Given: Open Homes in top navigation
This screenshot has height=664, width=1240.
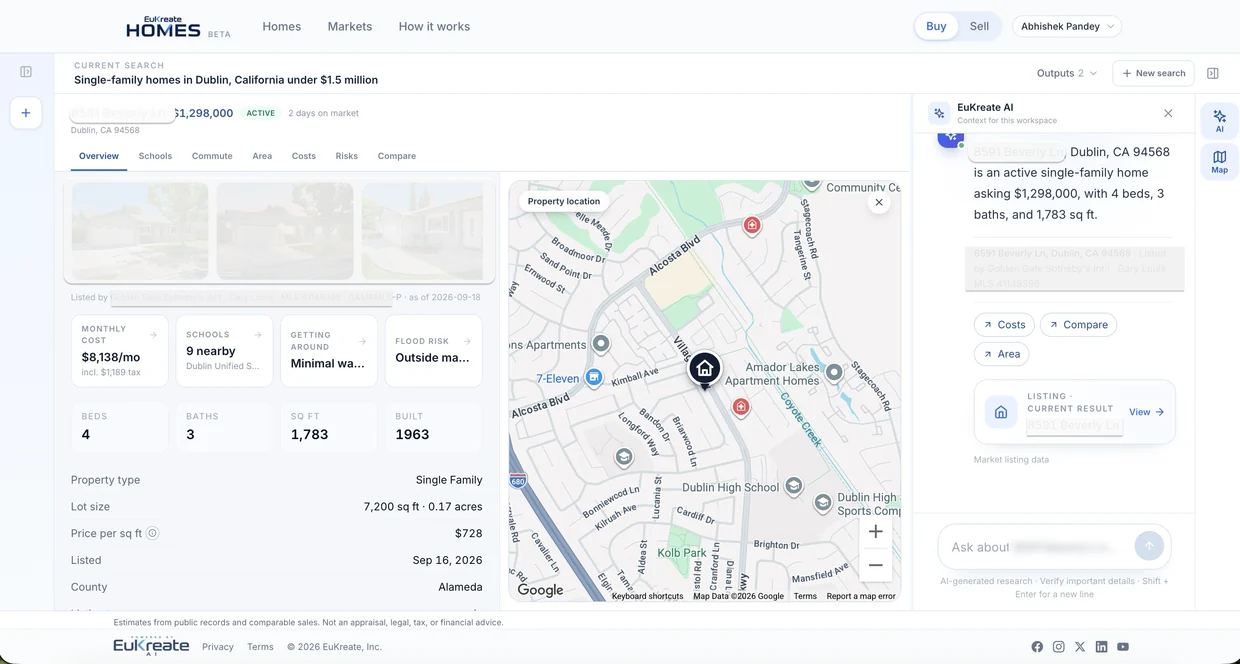Looking at the screenshot, I should coord(282,27).
